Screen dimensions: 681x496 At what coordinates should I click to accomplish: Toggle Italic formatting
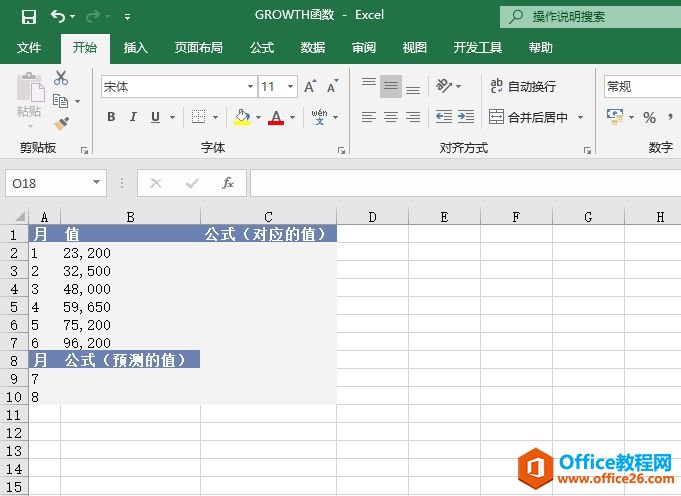(x=133, y=117)
